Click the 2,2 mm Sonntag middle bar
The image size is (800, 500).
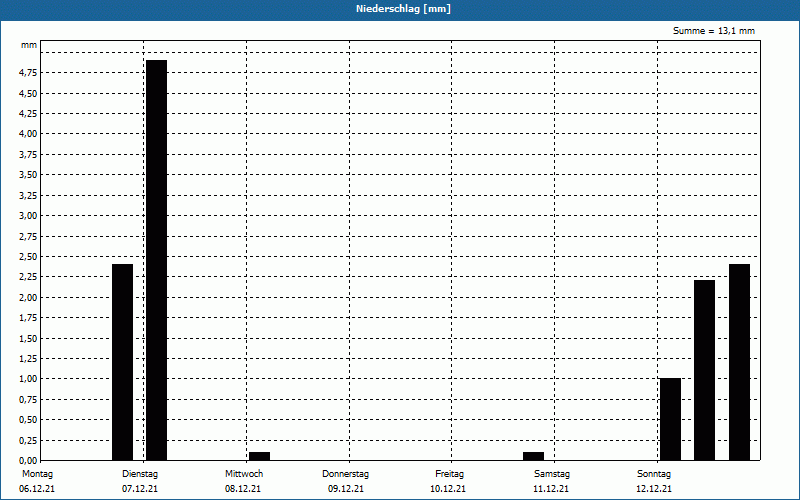coord(705,370)
